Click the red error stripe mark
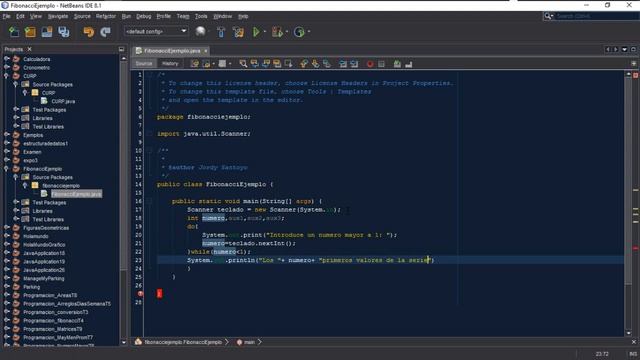Image resolution: width=640 pixels, height=360 pixels. (636, 248)
